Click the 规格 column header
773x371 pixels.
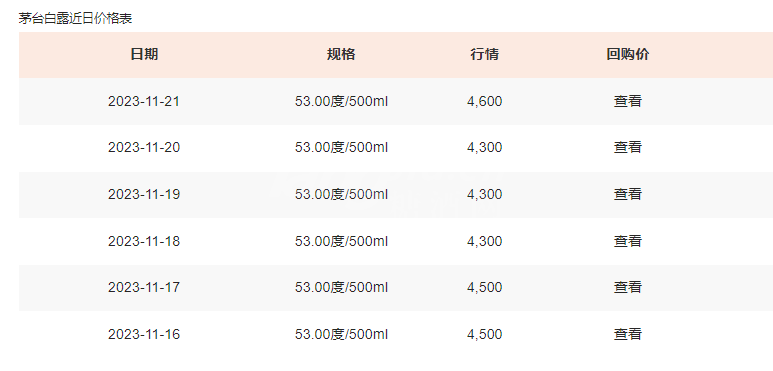point(341,54)
